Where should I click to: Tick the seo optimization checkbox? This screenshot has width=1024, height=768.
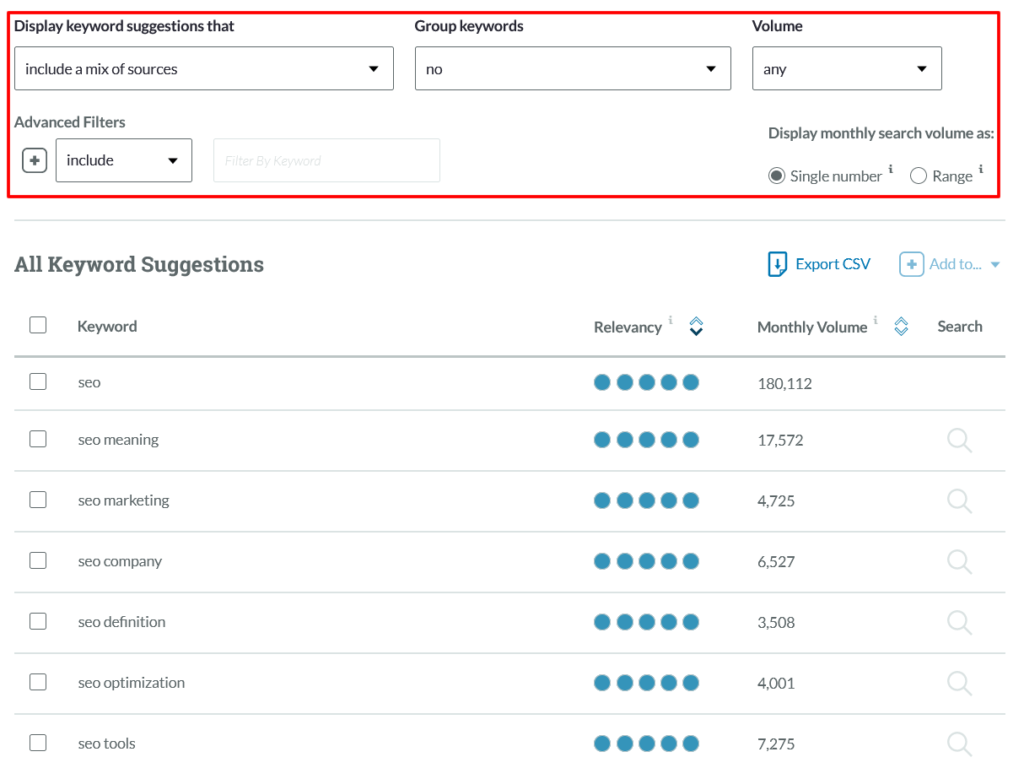(x=38, y=682)
